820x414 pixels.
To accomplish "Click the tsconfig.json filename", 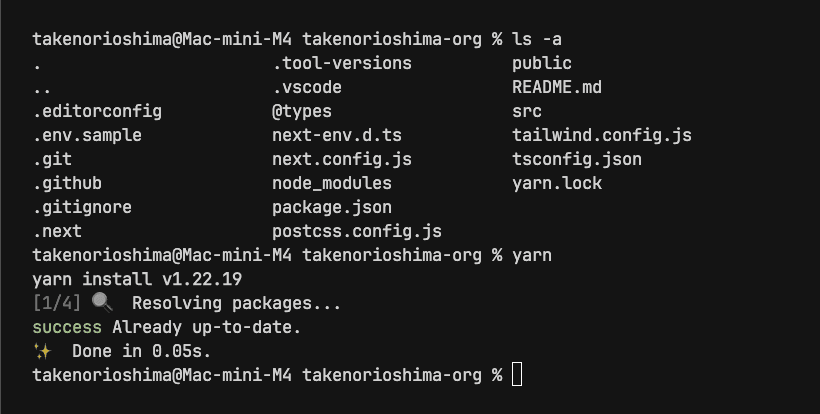I will [576, 159].
